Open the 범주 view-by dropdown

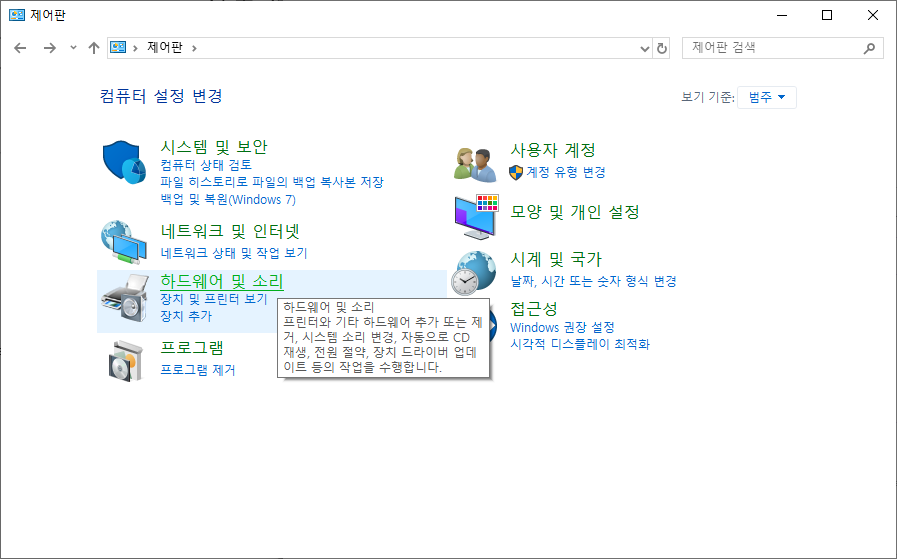[x=767, y=97]
